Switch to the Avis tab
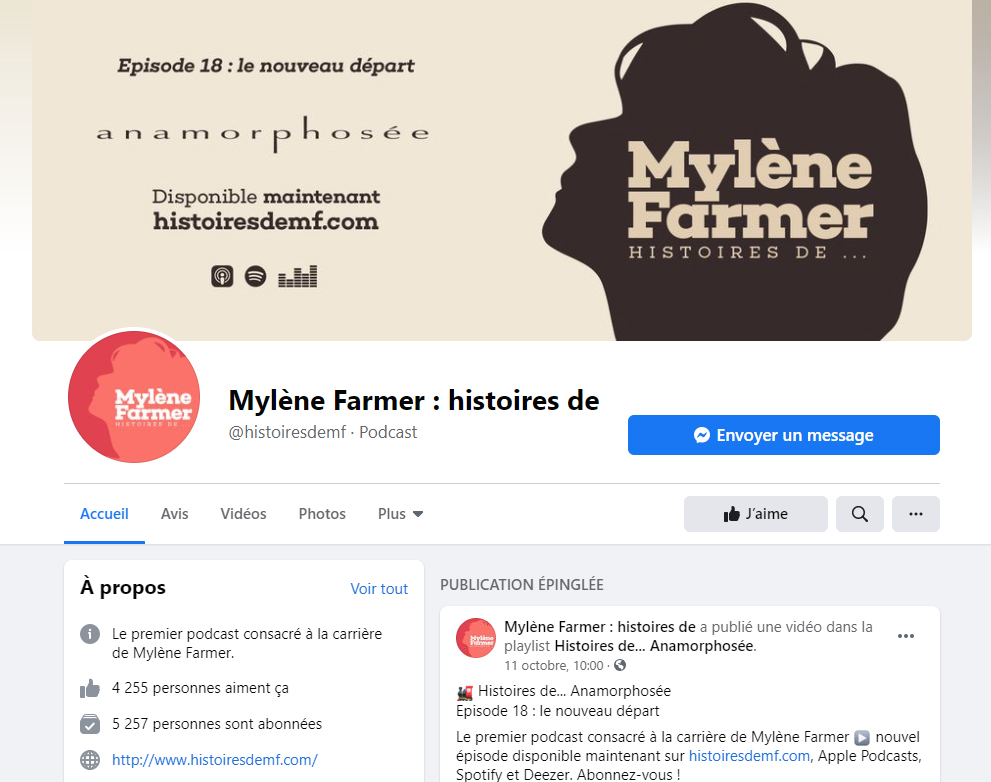This screenshot has height=782, width=991. (x=174, y=514)
